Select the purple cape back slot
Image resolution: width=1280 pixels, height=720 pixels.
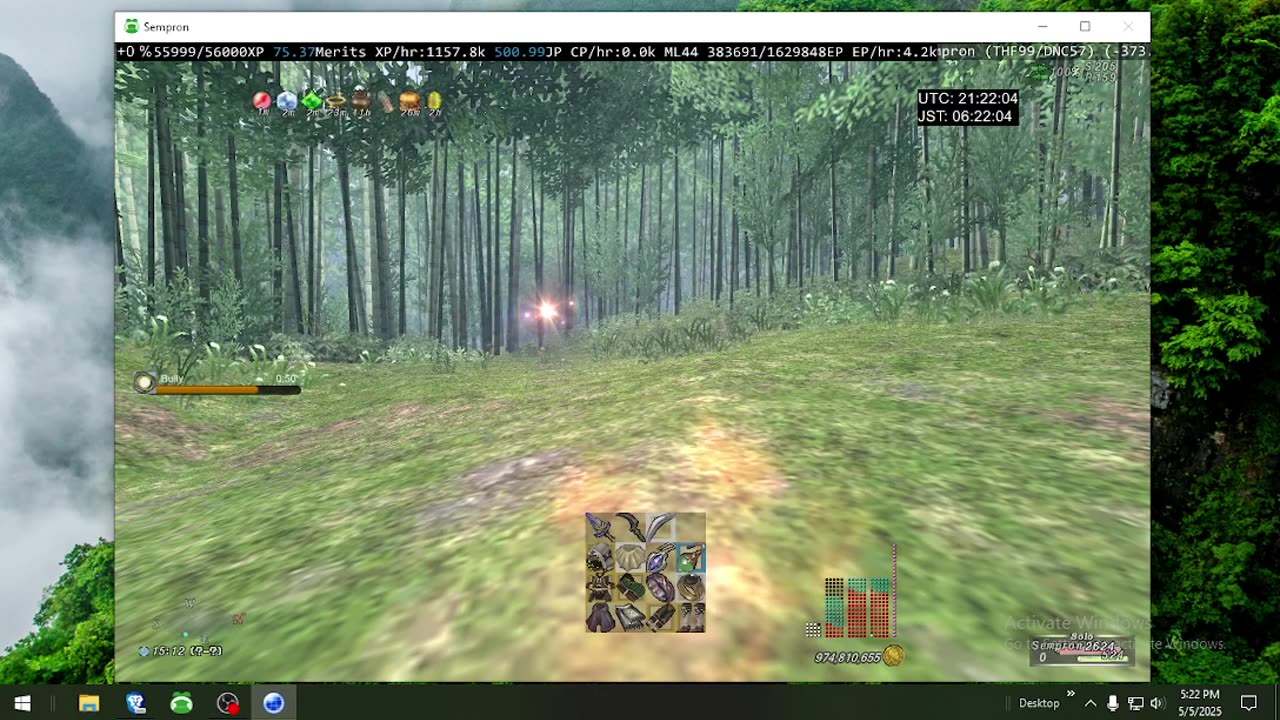(x=600, y=618)
